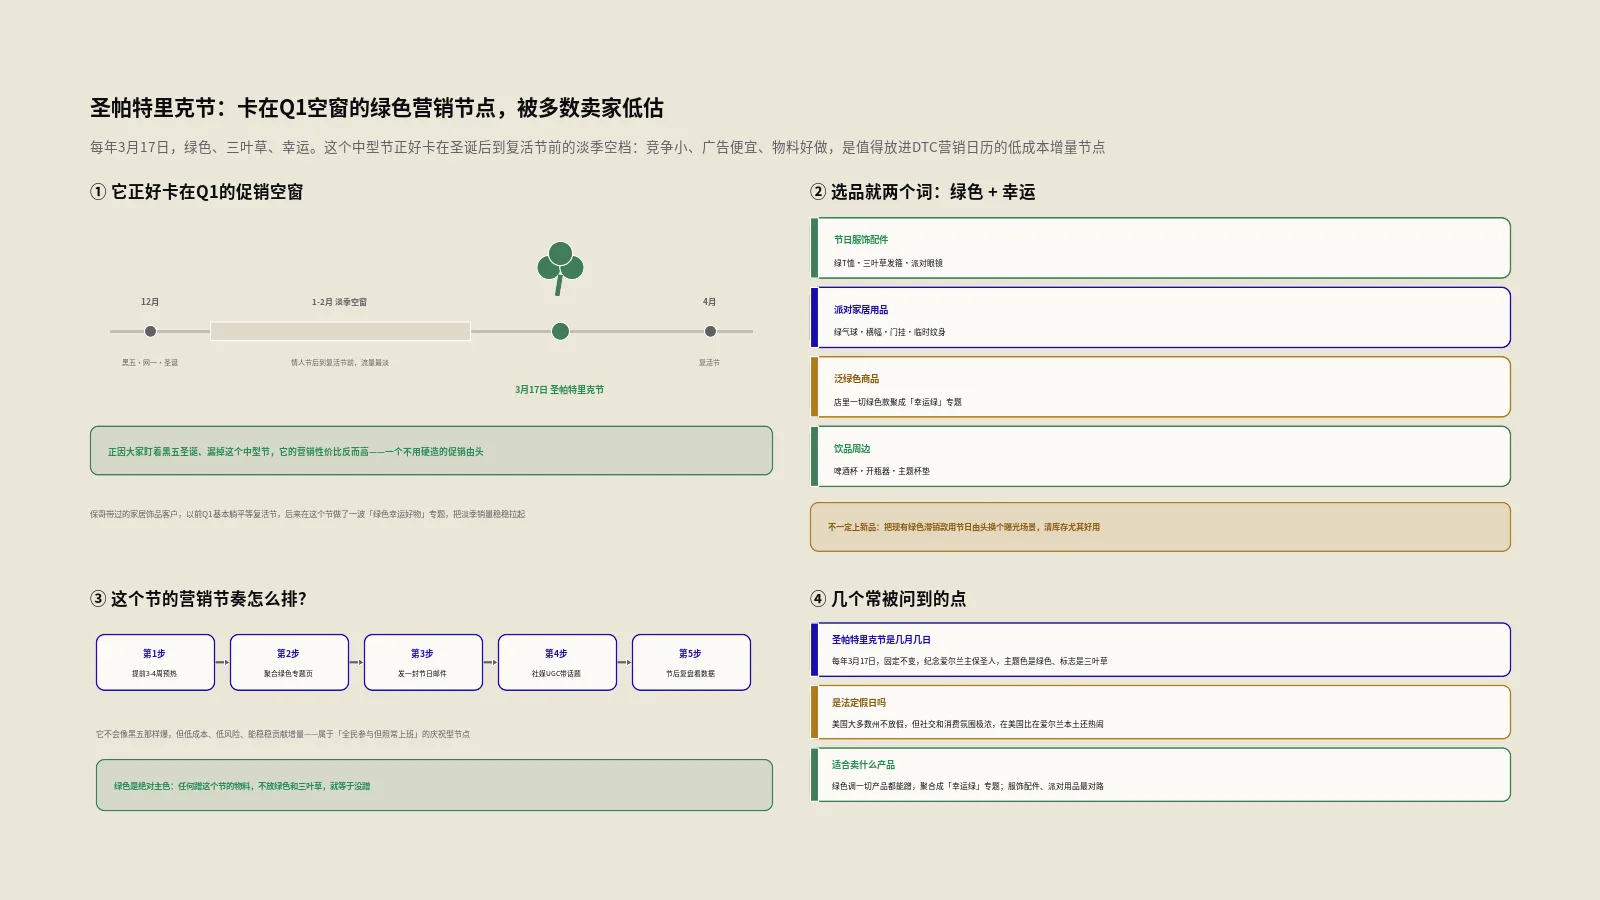Select the 第5步 节后复盘看数据 step box
The height and width of the screenshot is (900, 1600).
691,662
